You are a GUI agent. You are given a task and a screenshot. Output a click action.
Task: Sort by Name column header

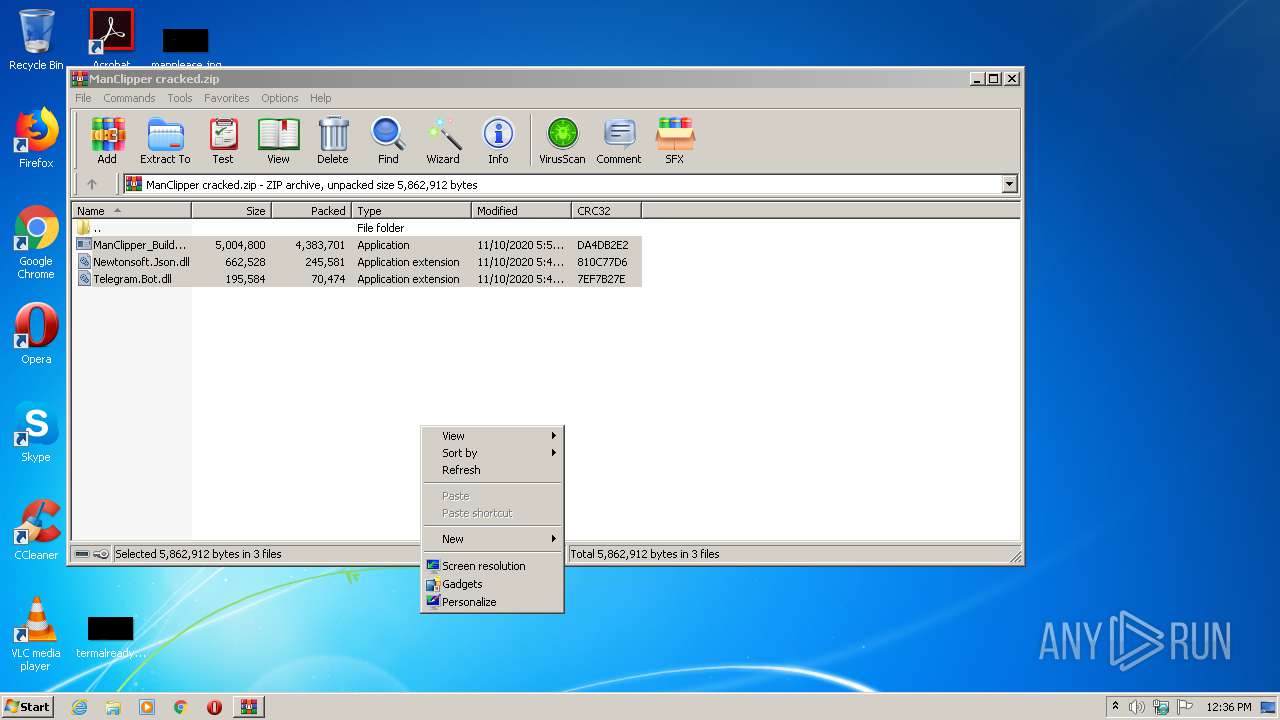(x=131, y=211)
